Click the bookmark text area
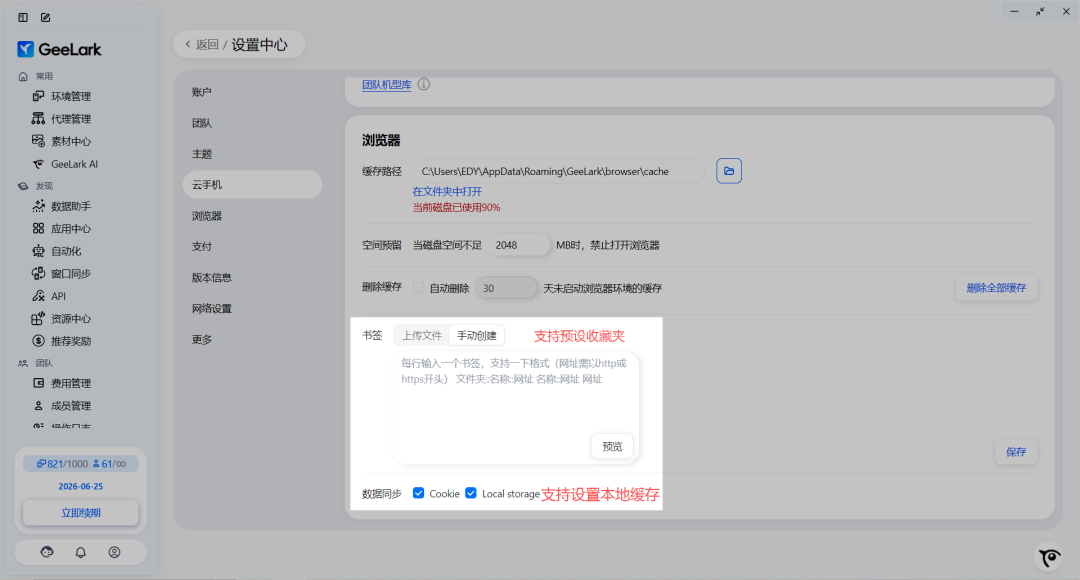1080x580 pixels. tap(516, 406)
